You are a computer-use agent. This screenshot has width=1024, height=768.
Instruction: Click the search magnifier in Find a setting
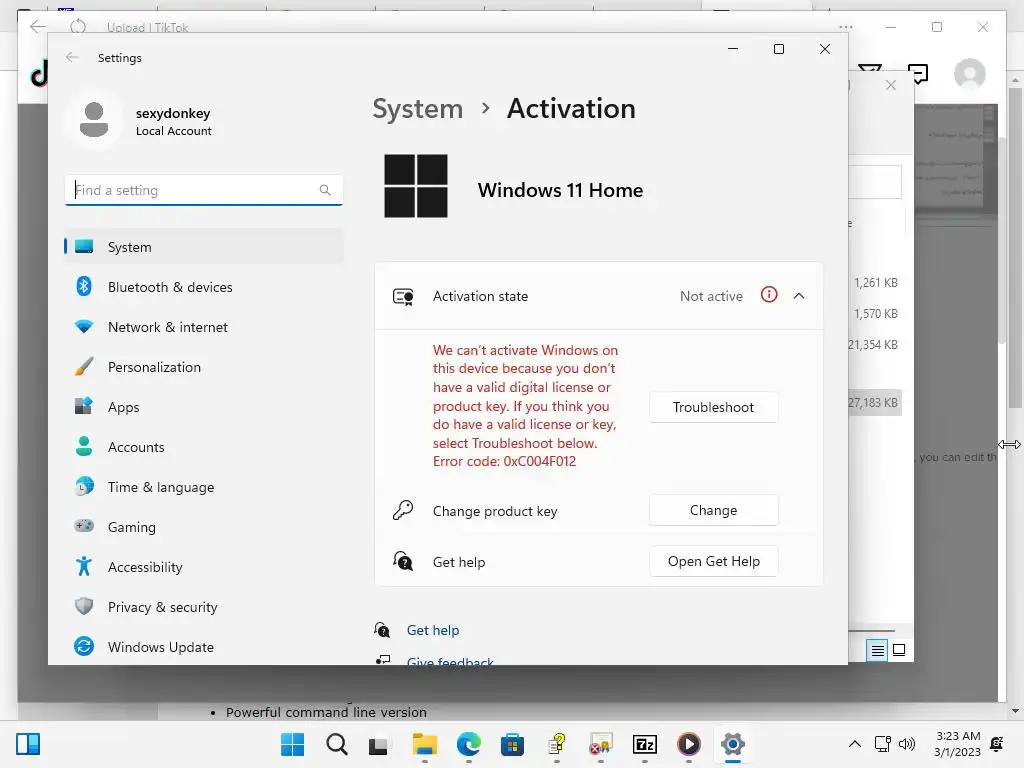[325, 190]
